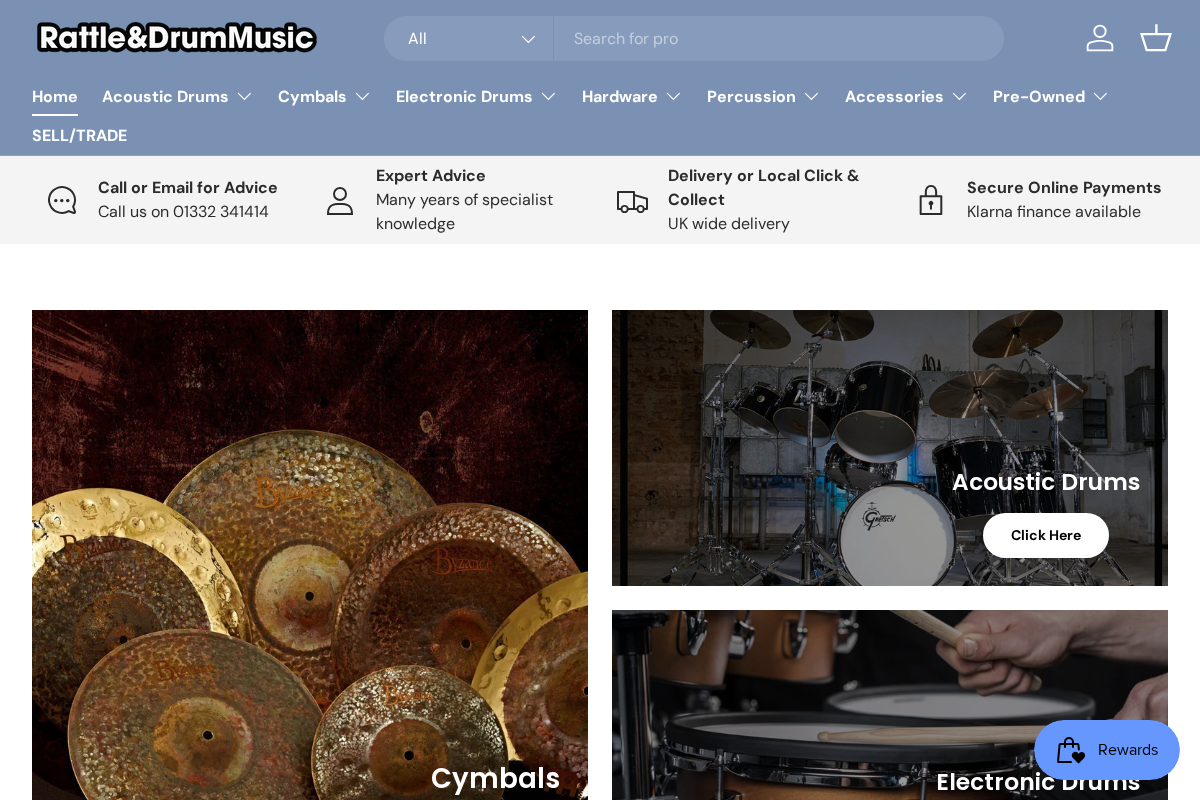Click the chat bubble advice icon
The image size is (1200, 800).
62,200
